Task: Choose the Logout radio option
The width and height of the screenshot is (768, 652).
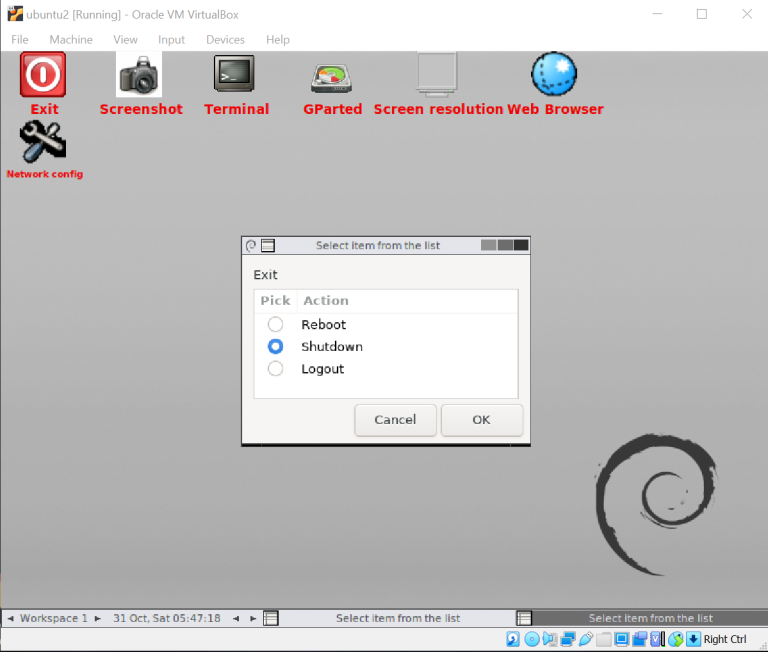Action: click(x=275, y=369)
